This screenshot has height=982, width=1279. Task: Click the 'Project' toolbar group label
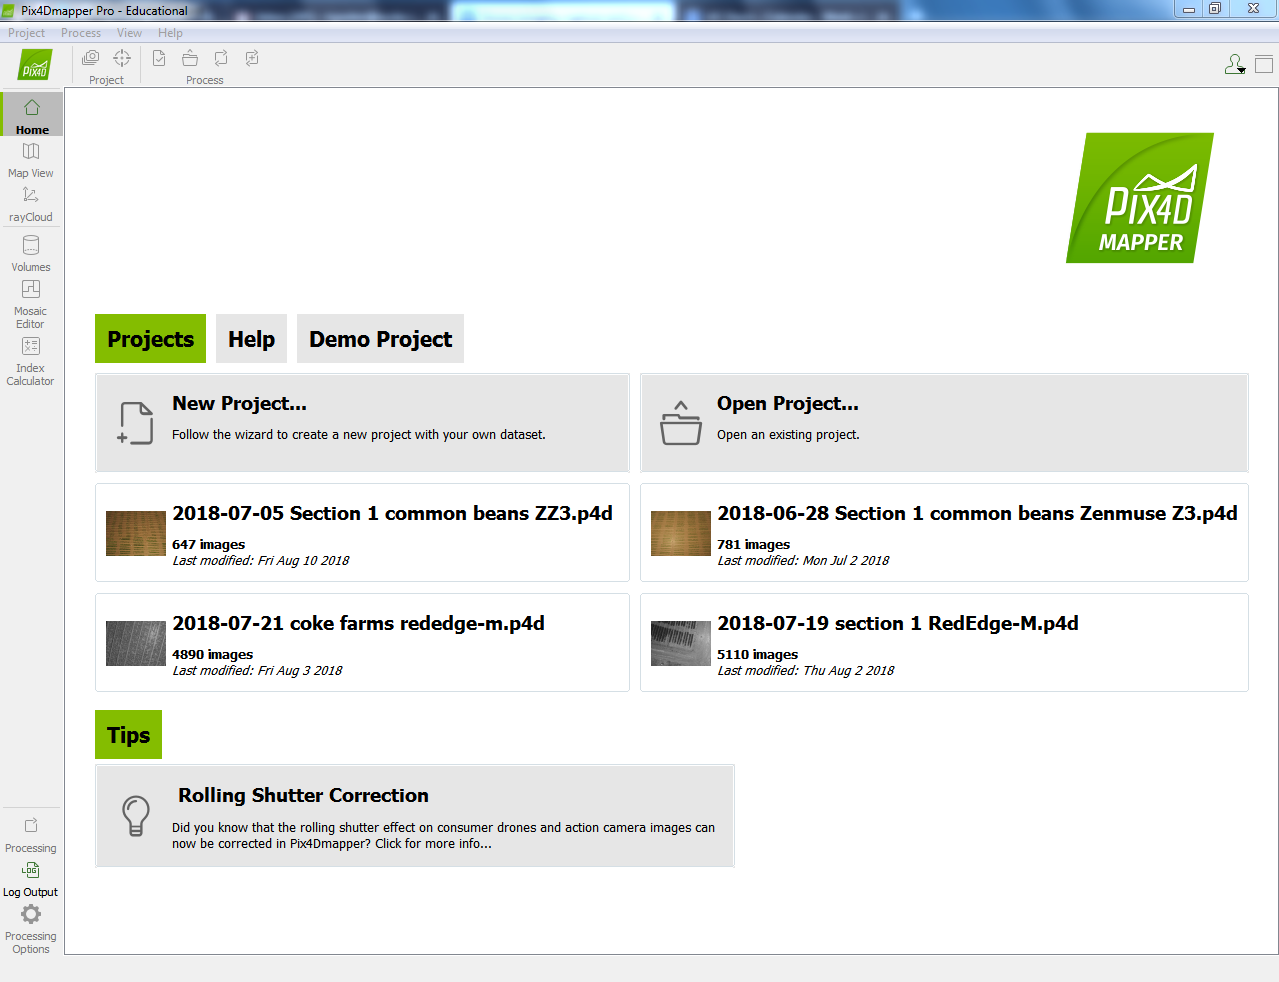click(x=106, y=80)
